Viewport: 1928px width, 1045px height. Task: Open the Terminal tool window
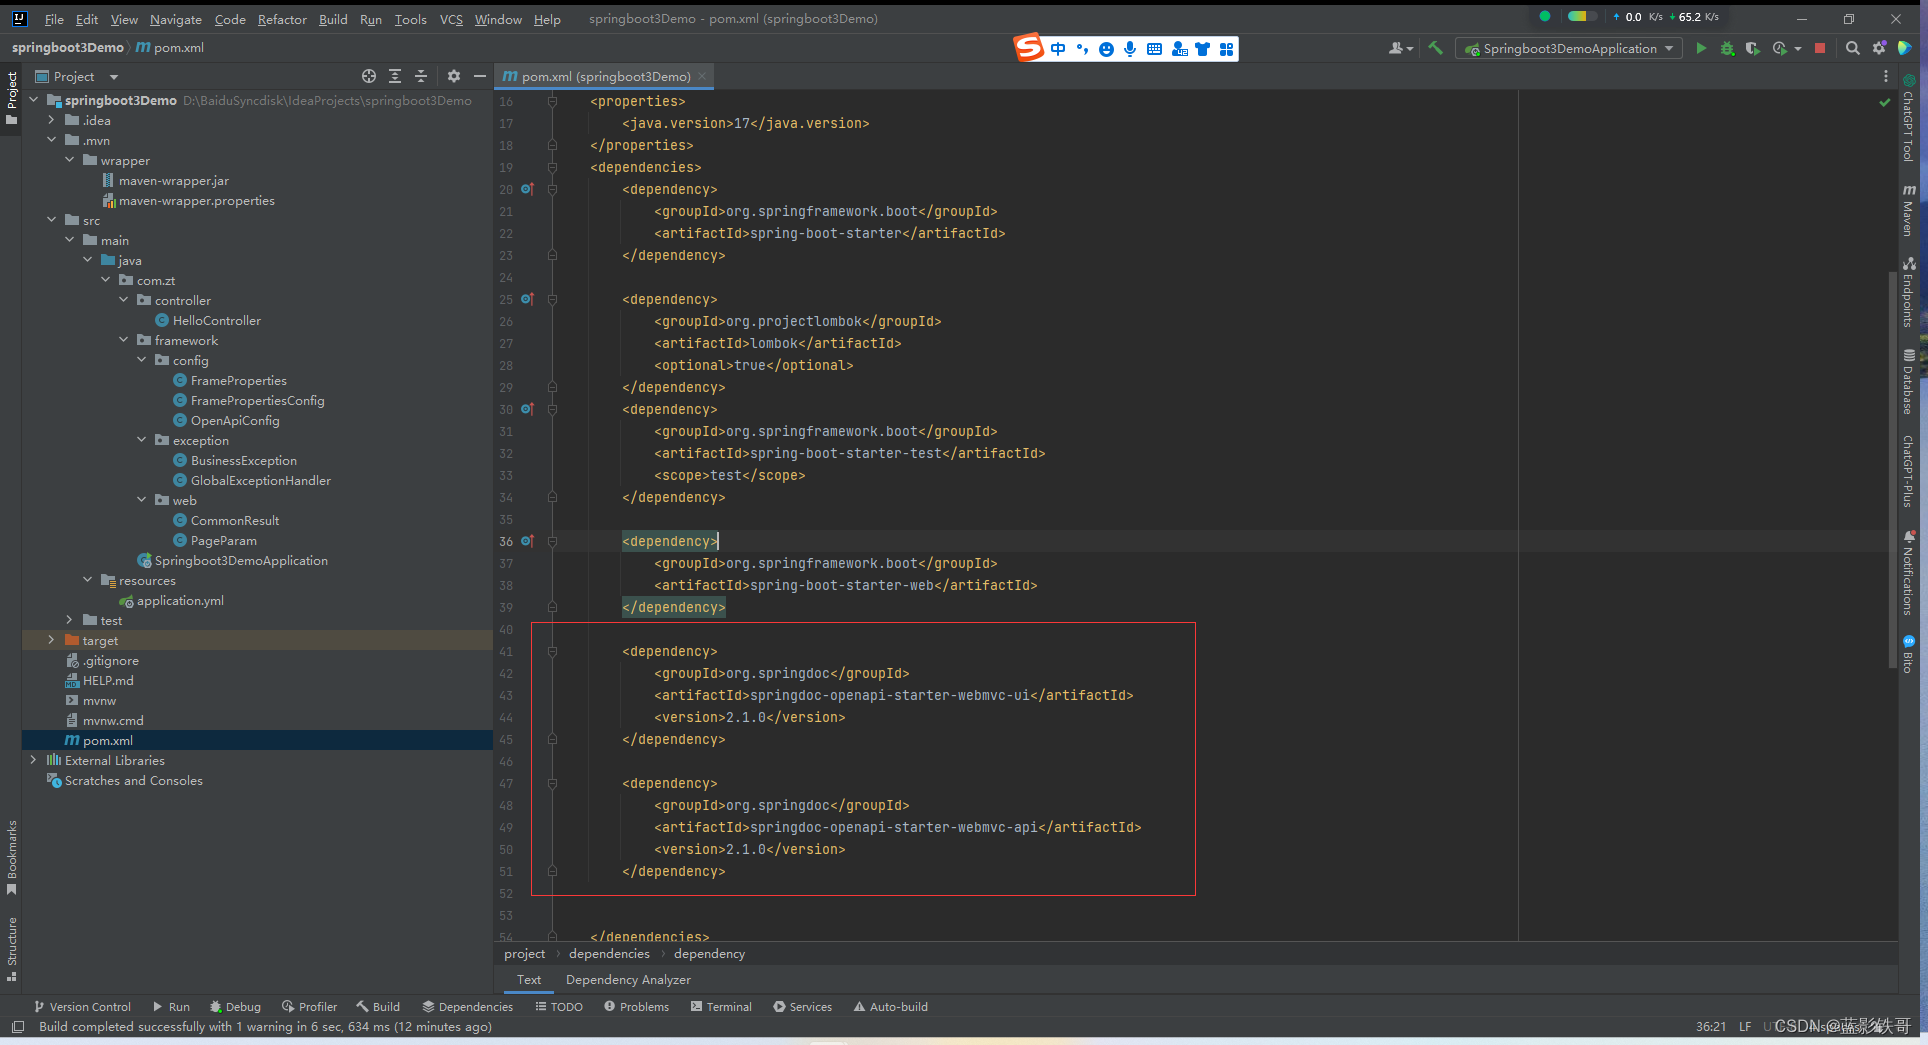tap(721, 1007)
